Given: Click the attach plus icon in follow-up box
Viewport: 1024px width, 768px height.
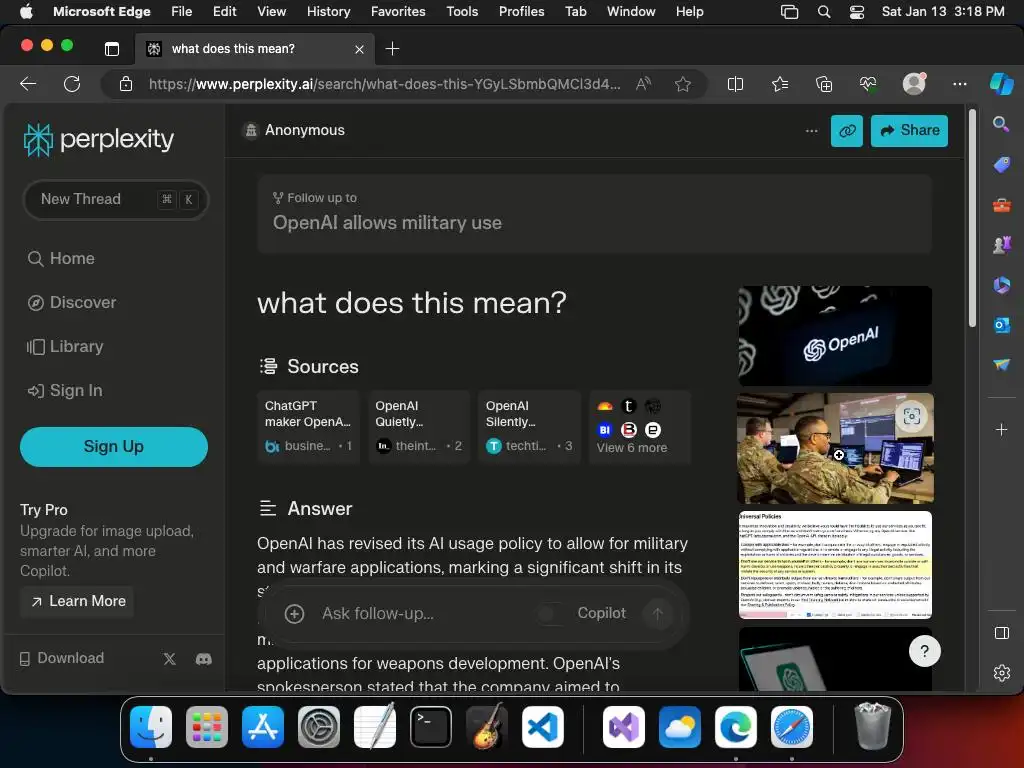Looking at the screenshot, I should 295,614.
